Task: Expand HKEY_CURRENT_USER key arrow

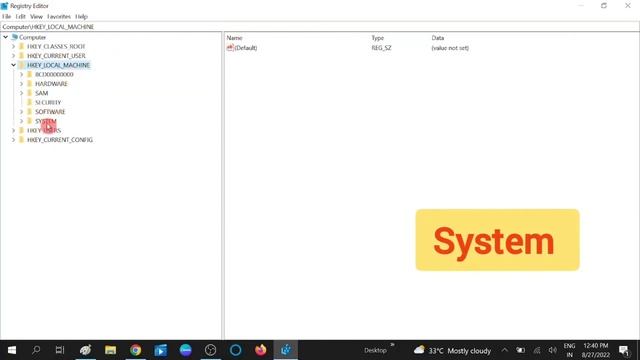Action: coord(13,56)
